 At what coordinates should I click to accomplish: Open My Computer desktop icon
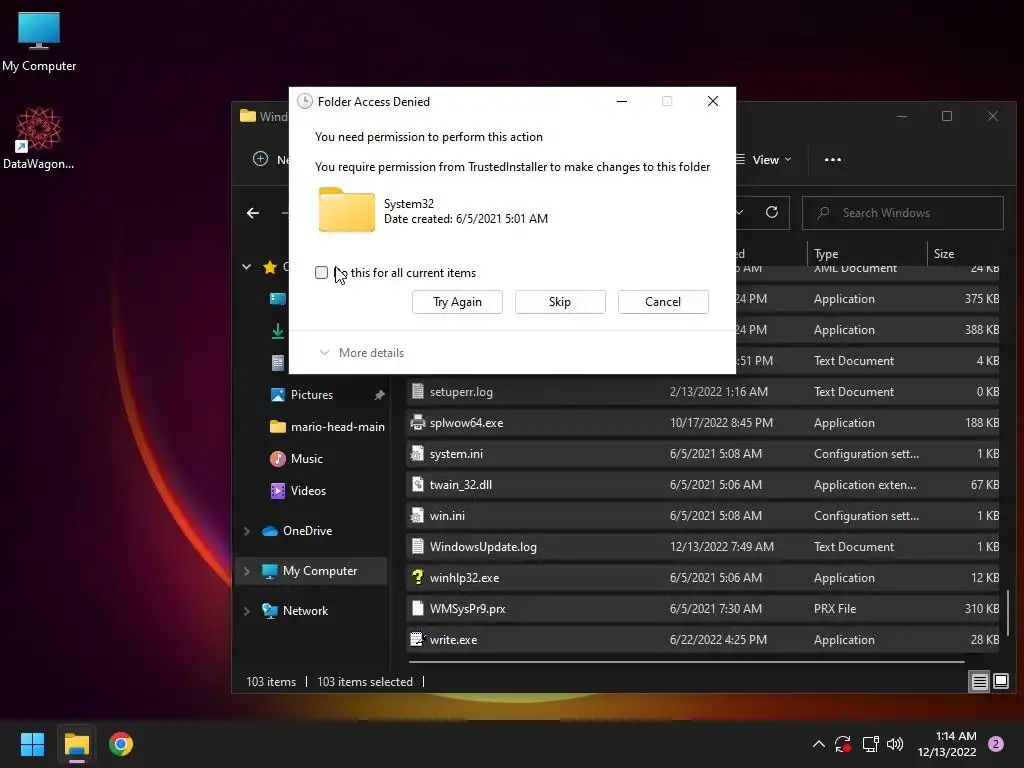point(39,41)
